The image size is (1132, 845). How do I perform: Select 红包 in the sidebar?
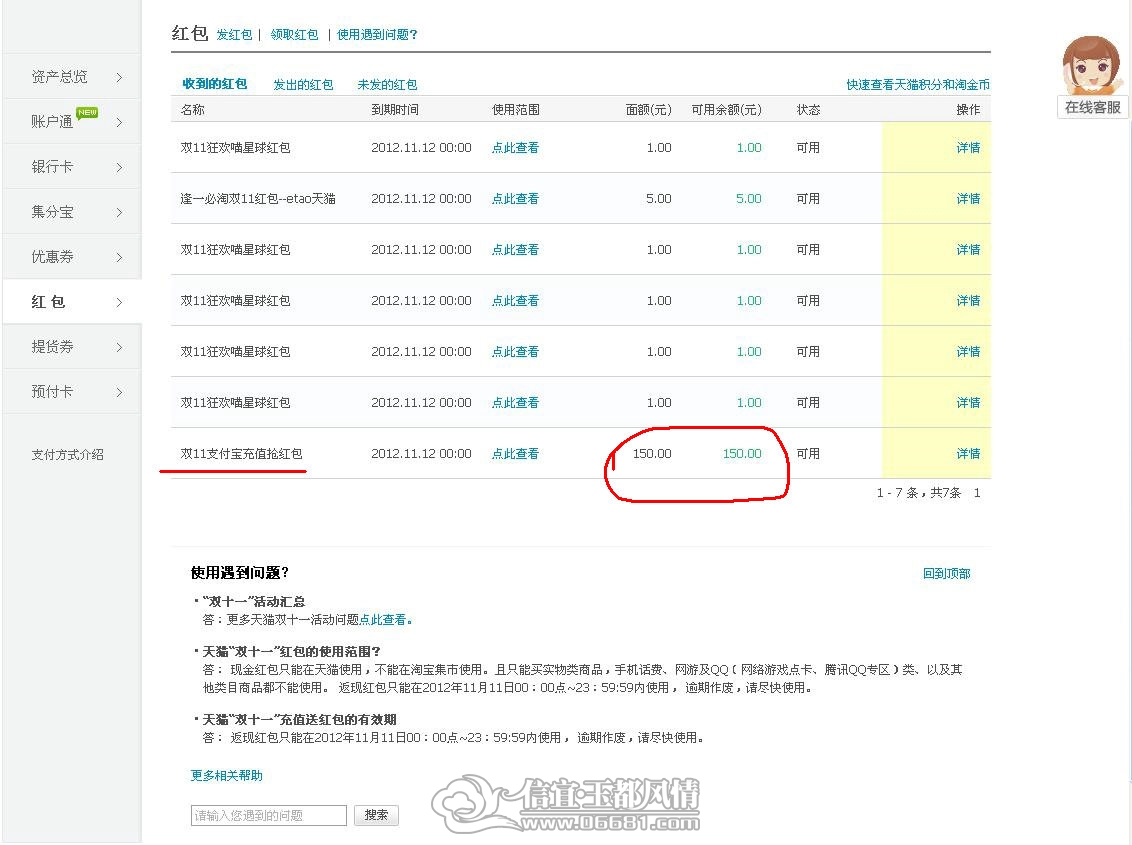point(48,302)
